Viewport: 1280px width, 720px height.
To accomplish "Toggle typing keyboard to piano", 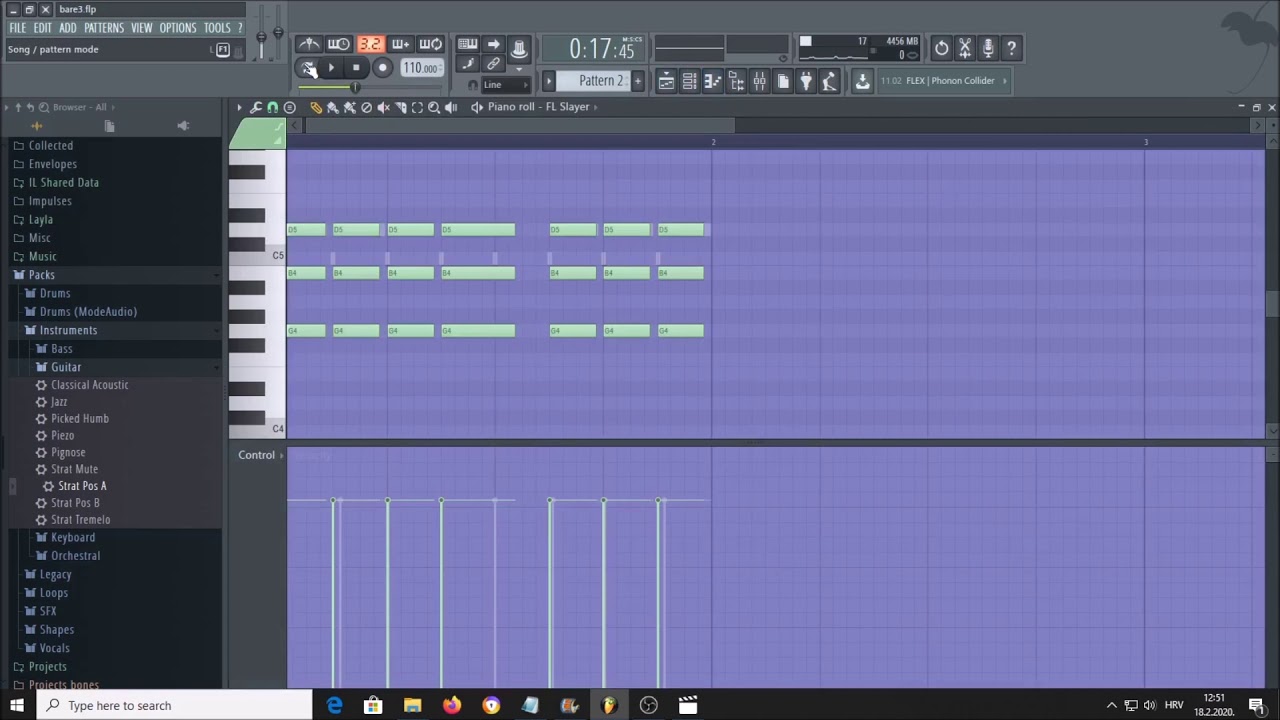I will coord(467,44).
